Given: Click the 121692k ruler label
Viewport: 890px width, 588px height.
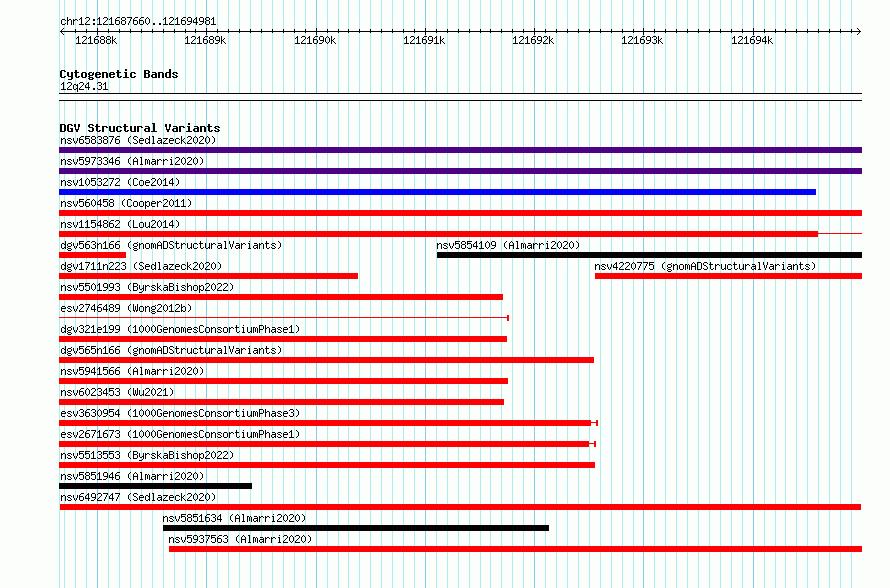Looking at the screenshot, I should pyautogui.click(x=533, y=40).
